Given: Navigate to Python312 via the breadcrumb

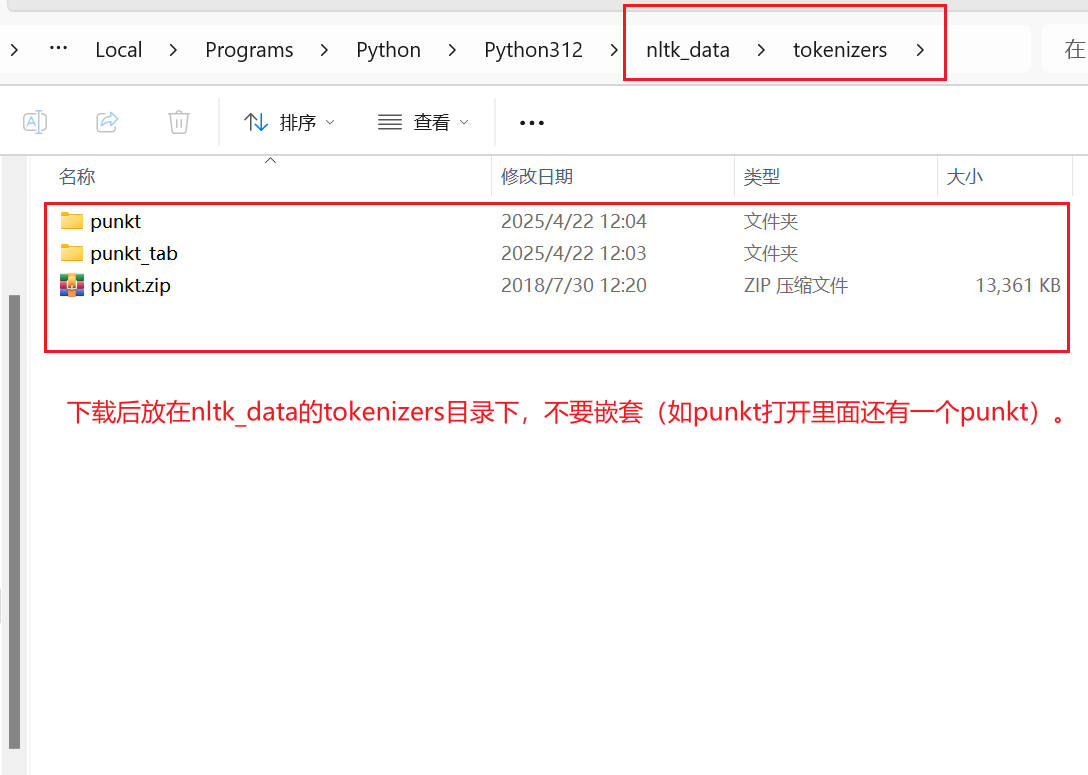Looking at the screenshot, I should (x=533, y=49).
